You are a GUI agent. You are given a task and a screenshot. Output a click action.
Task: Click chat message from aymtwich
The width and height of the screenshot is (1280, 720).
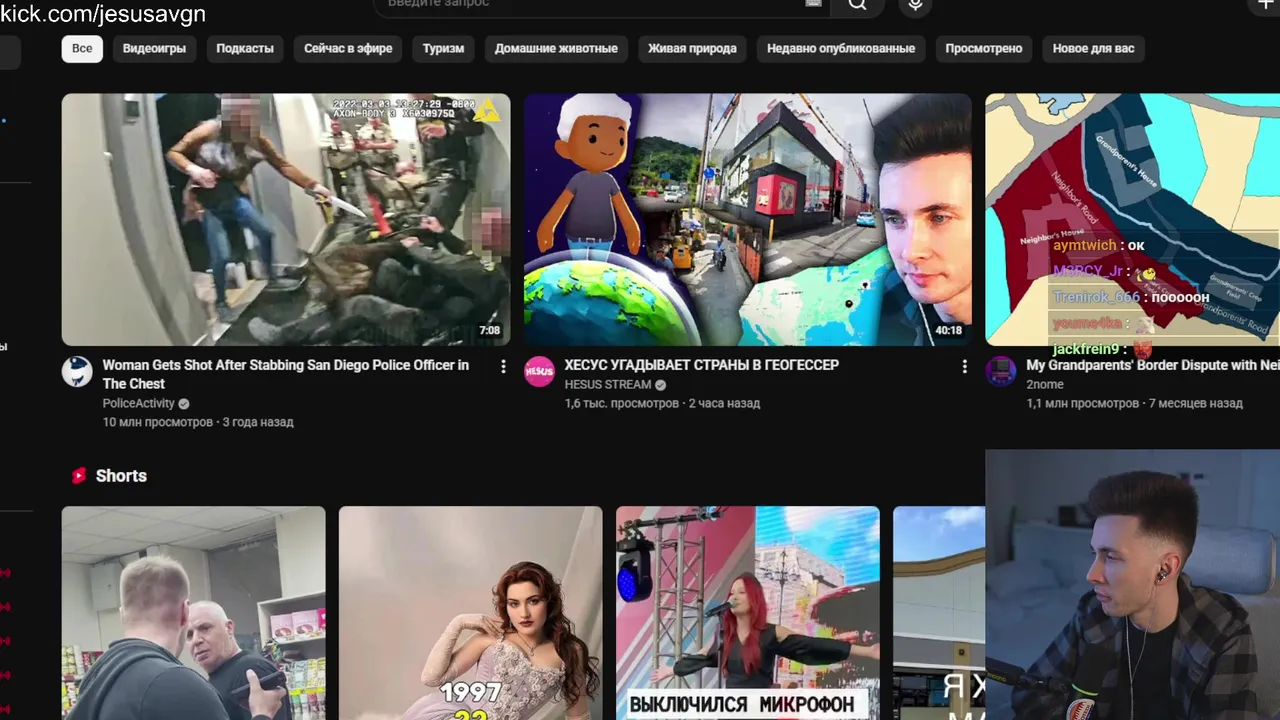1098,245
